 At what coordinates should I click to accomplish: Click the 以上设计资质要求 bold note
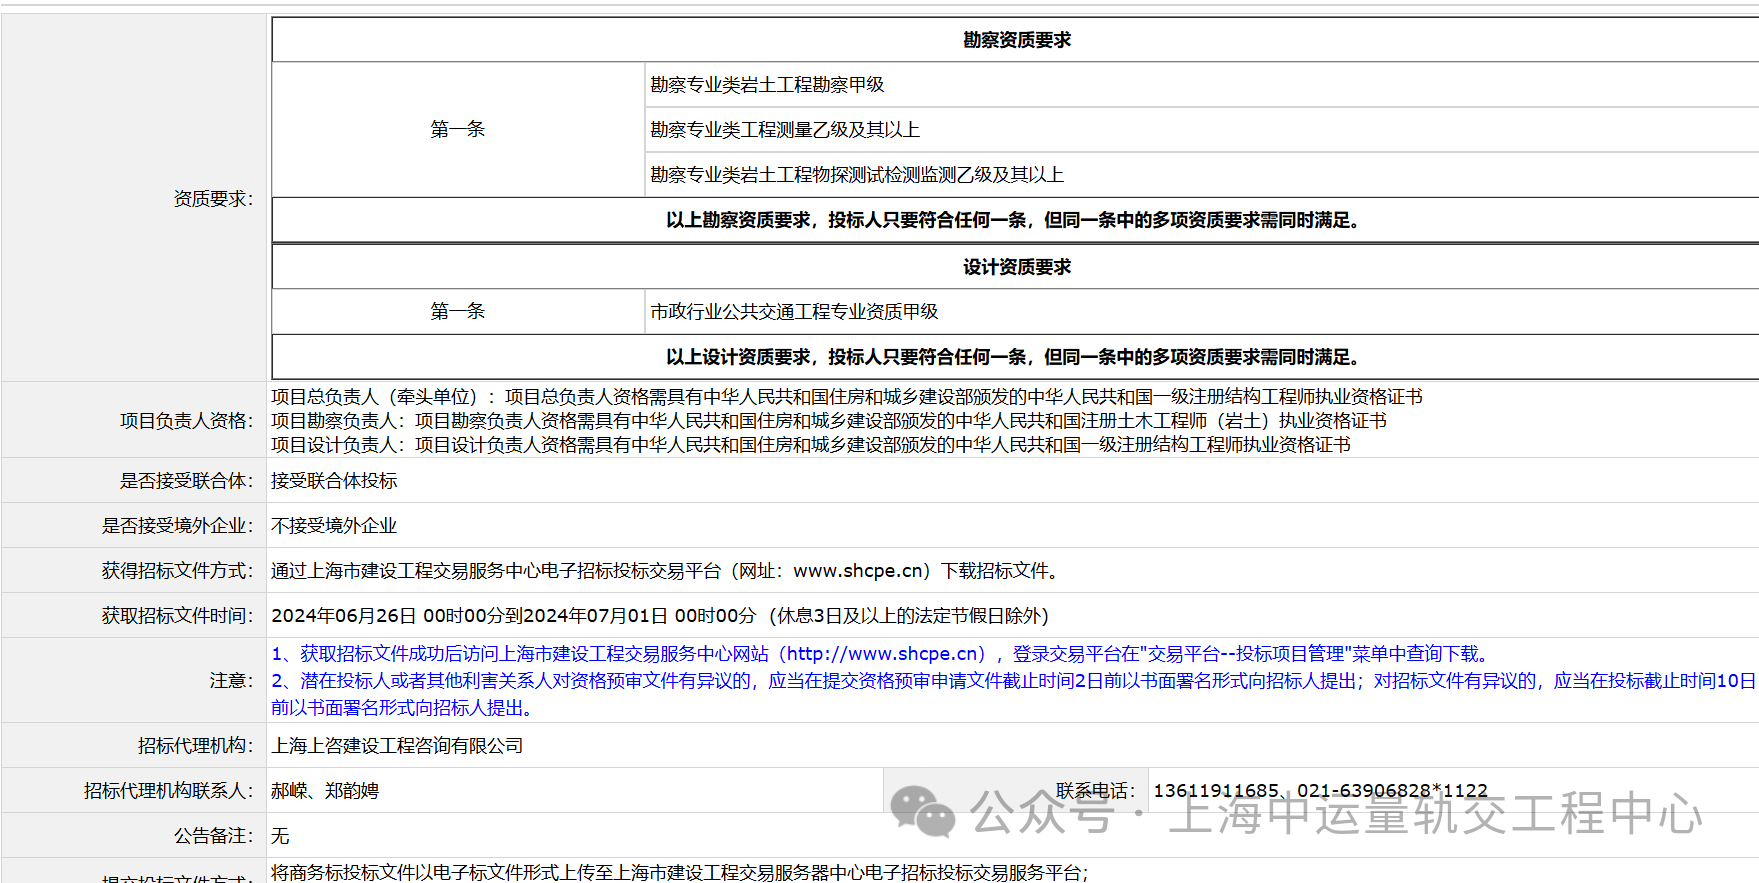(1016, 357)
